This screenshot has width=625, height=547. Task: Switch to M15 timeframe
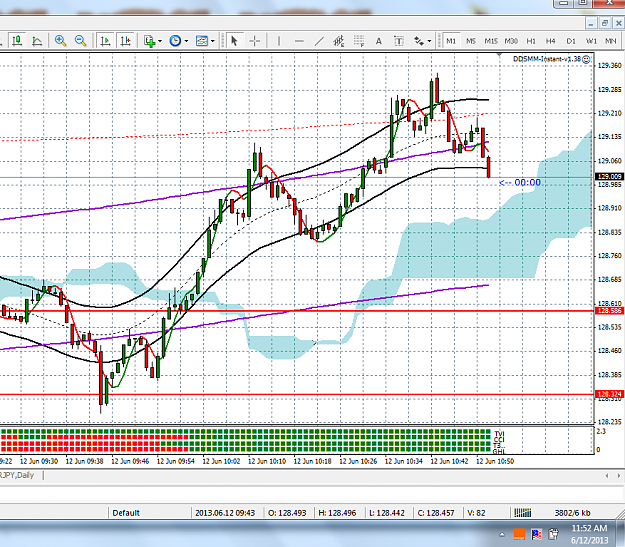click(x=491, y=41)
